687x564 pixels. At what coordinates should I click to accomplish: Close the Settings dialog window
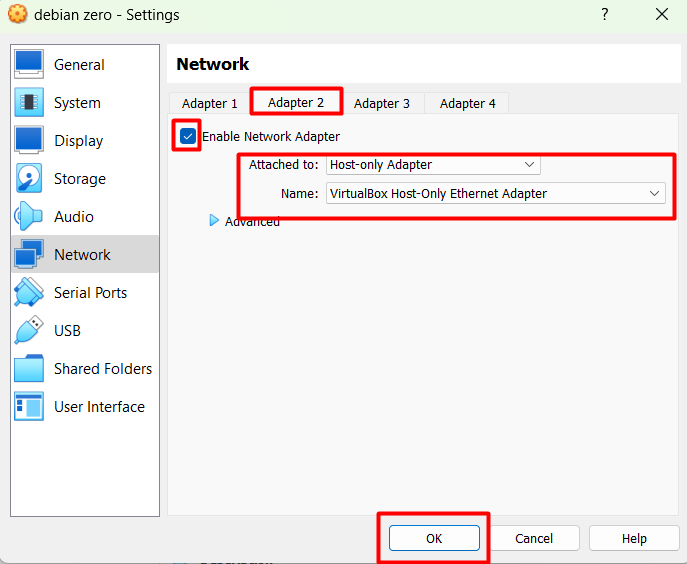[662, 14]
